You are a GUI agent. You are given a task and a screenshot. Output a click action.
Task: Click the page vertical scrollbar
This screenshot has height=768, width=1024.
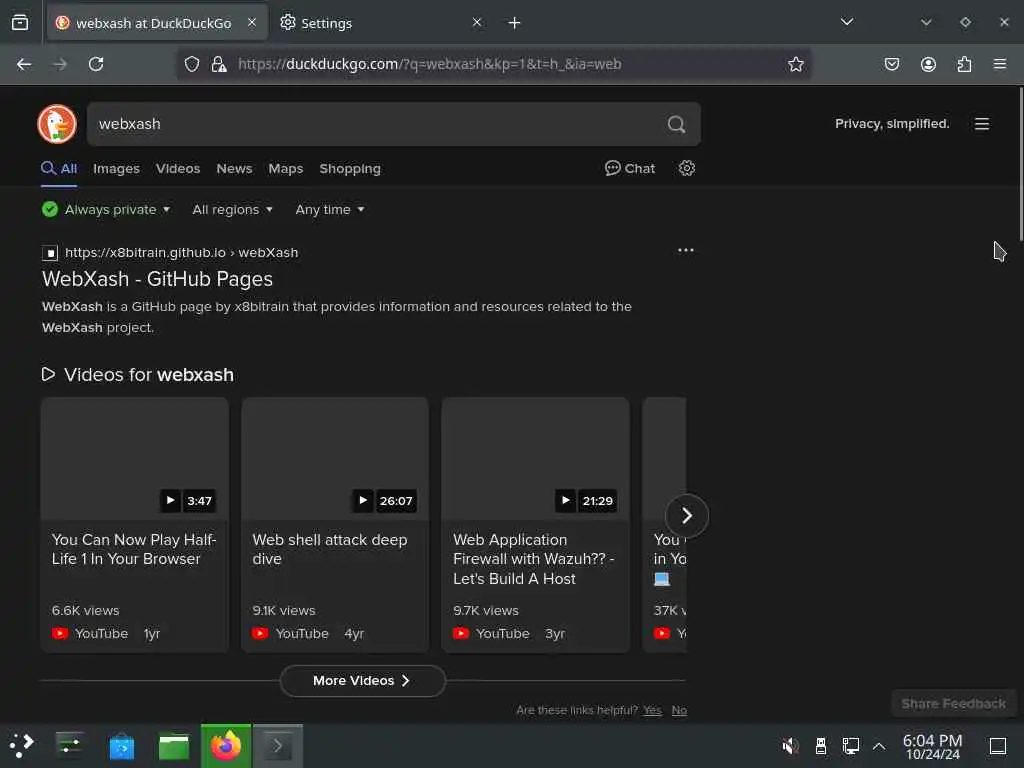pos(1021,163)
